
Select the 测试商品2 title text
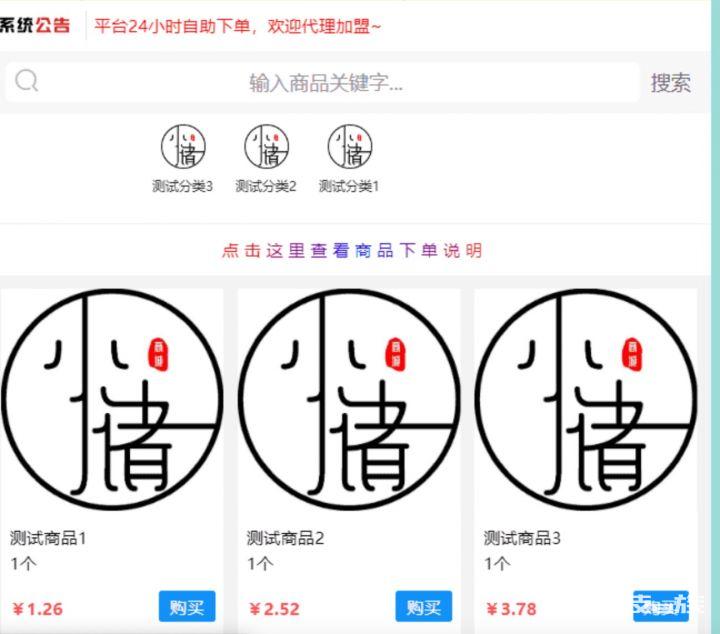[x=285, y=538]
